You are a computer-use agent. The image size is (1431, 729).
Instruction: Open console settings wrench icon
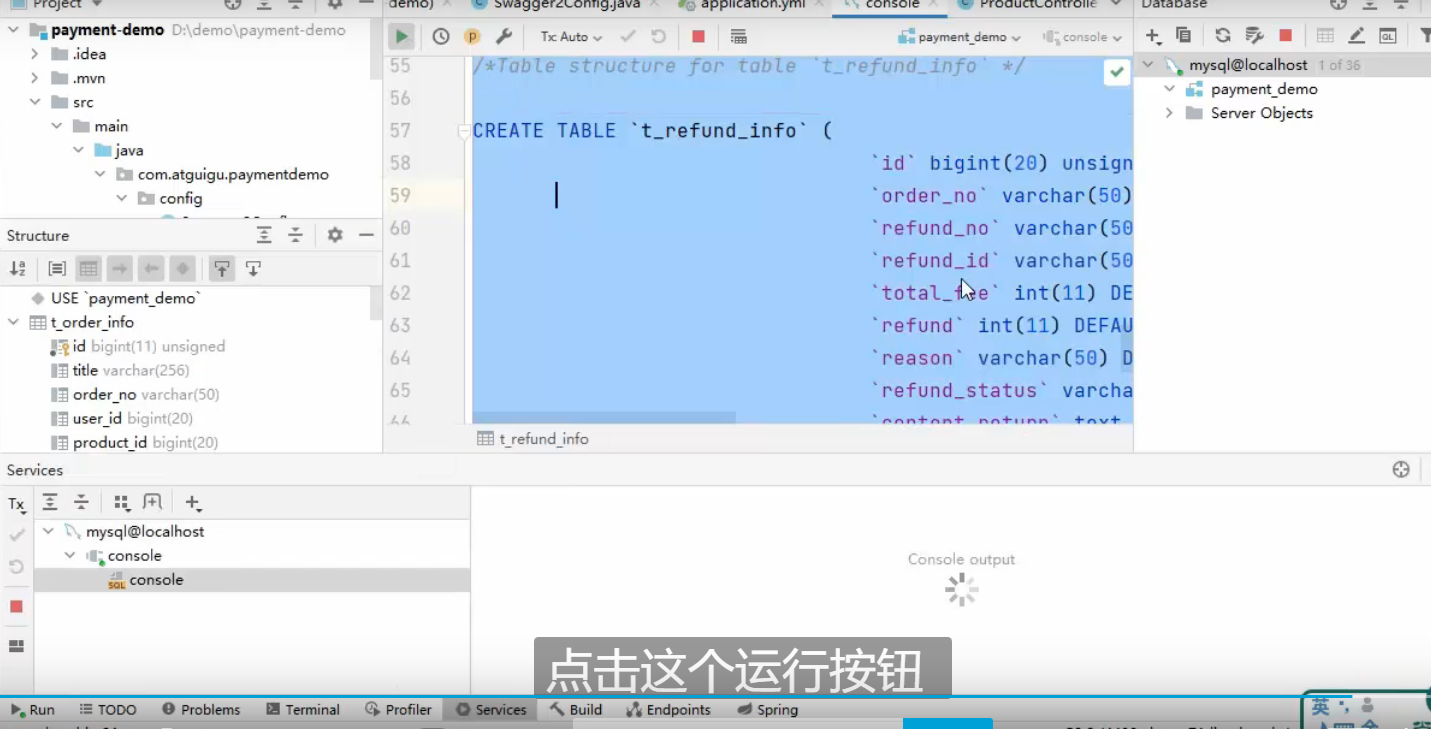(x=504, y=37)
